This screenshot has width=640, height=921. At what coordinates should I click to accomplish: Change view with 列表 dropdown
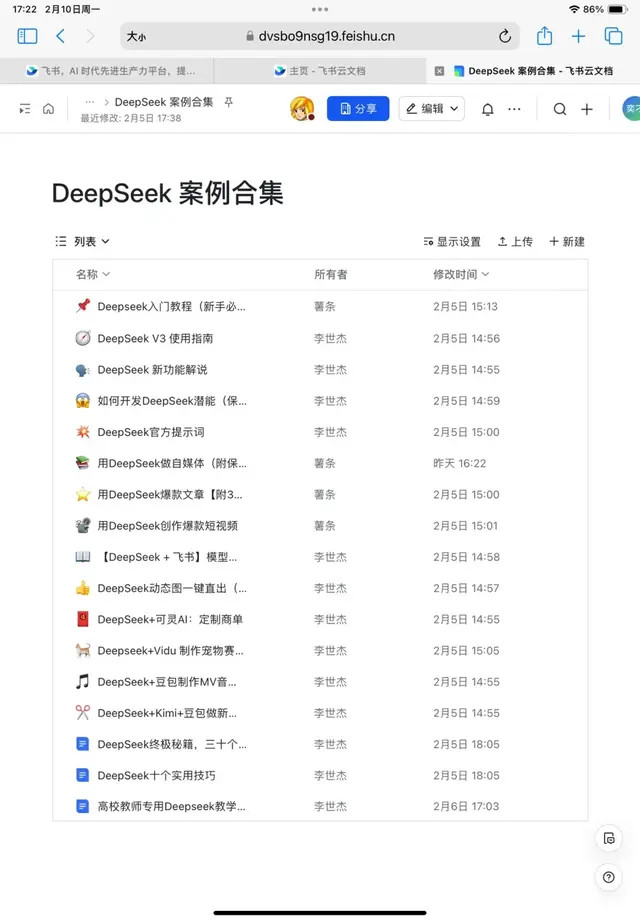click(x=82, y=241)
